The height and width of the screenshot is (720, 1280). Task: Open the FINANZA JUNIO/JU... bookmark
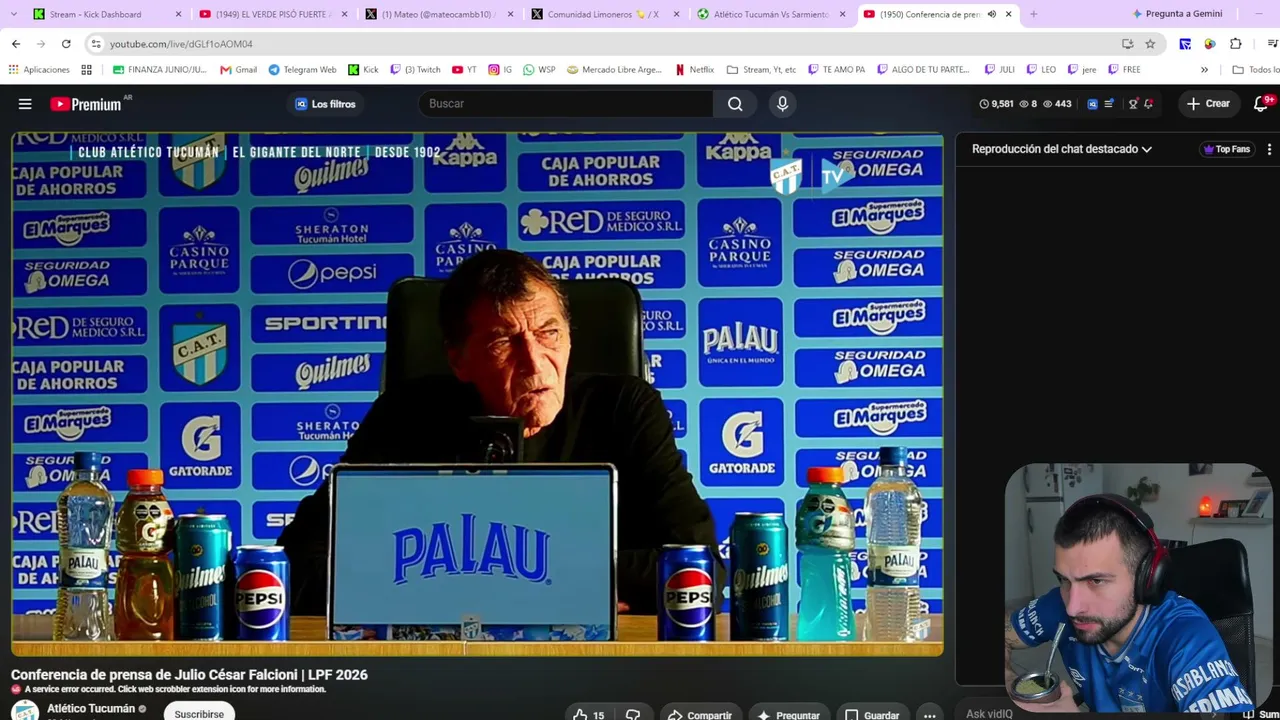[x=160, y=70]
